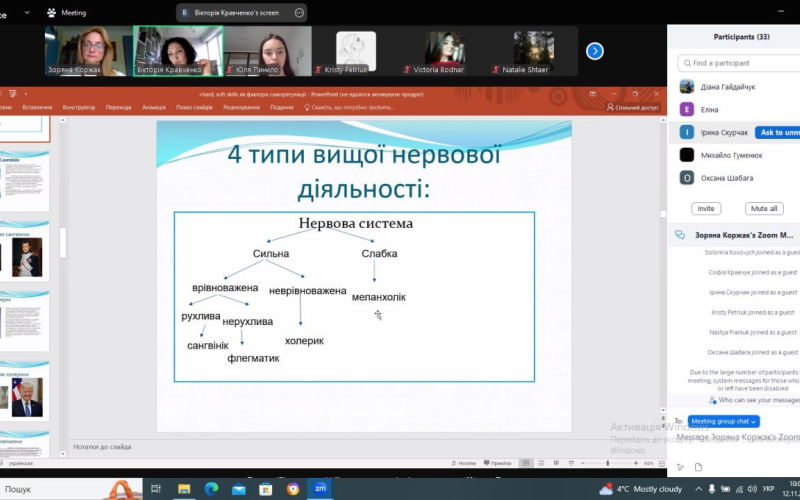The image size is (800, 500).
Task: Open Mail app in taskbar
Action: (238, 489)
